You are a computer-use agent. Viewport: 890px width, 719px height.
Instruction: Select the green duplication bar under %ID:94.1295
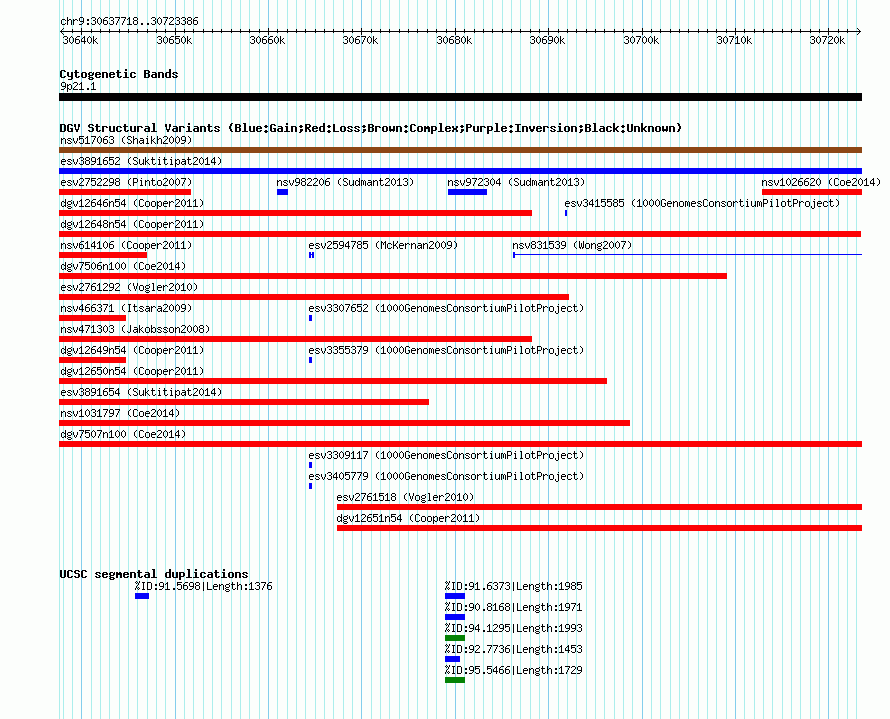[x=455, y=638]
